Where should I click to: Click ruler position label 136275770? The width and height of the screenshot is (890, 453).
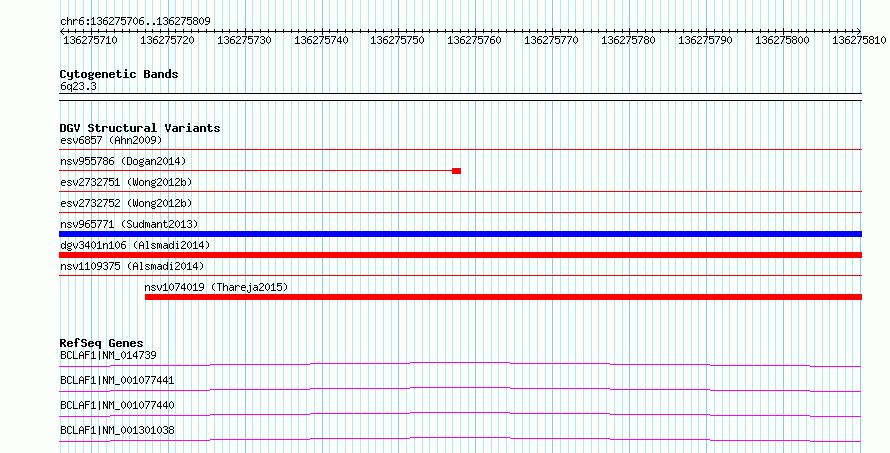tap(551, 40)
